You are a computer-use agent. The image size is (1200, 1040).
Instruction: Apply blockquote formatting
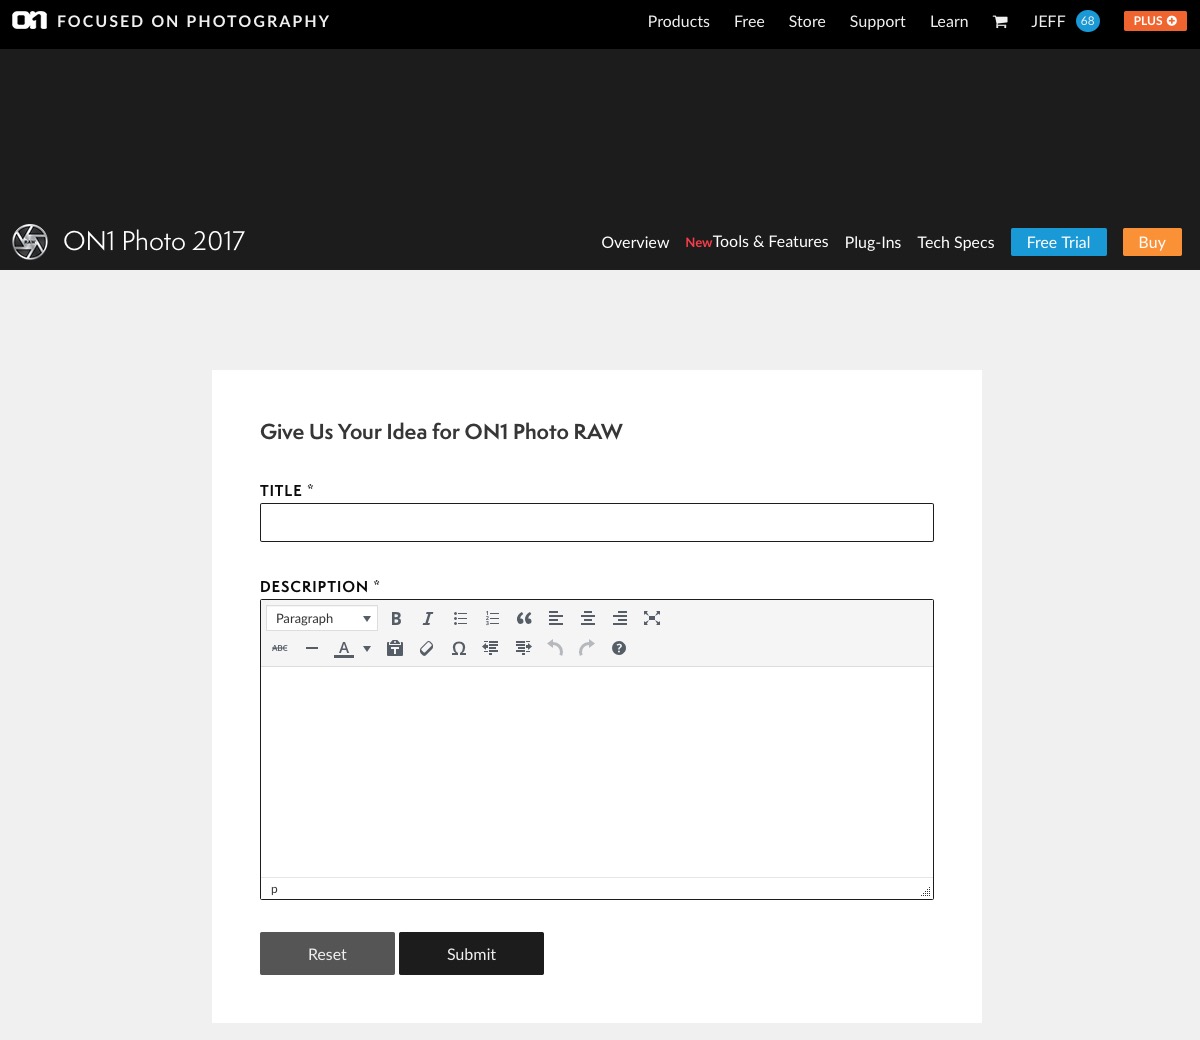(524, 619)
